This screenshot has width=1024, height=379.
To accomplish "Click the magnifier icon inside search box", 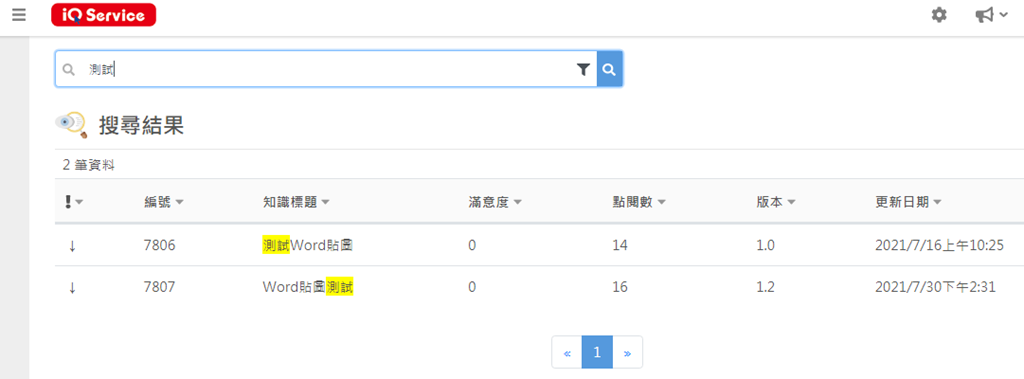I will tap(69, 69).
